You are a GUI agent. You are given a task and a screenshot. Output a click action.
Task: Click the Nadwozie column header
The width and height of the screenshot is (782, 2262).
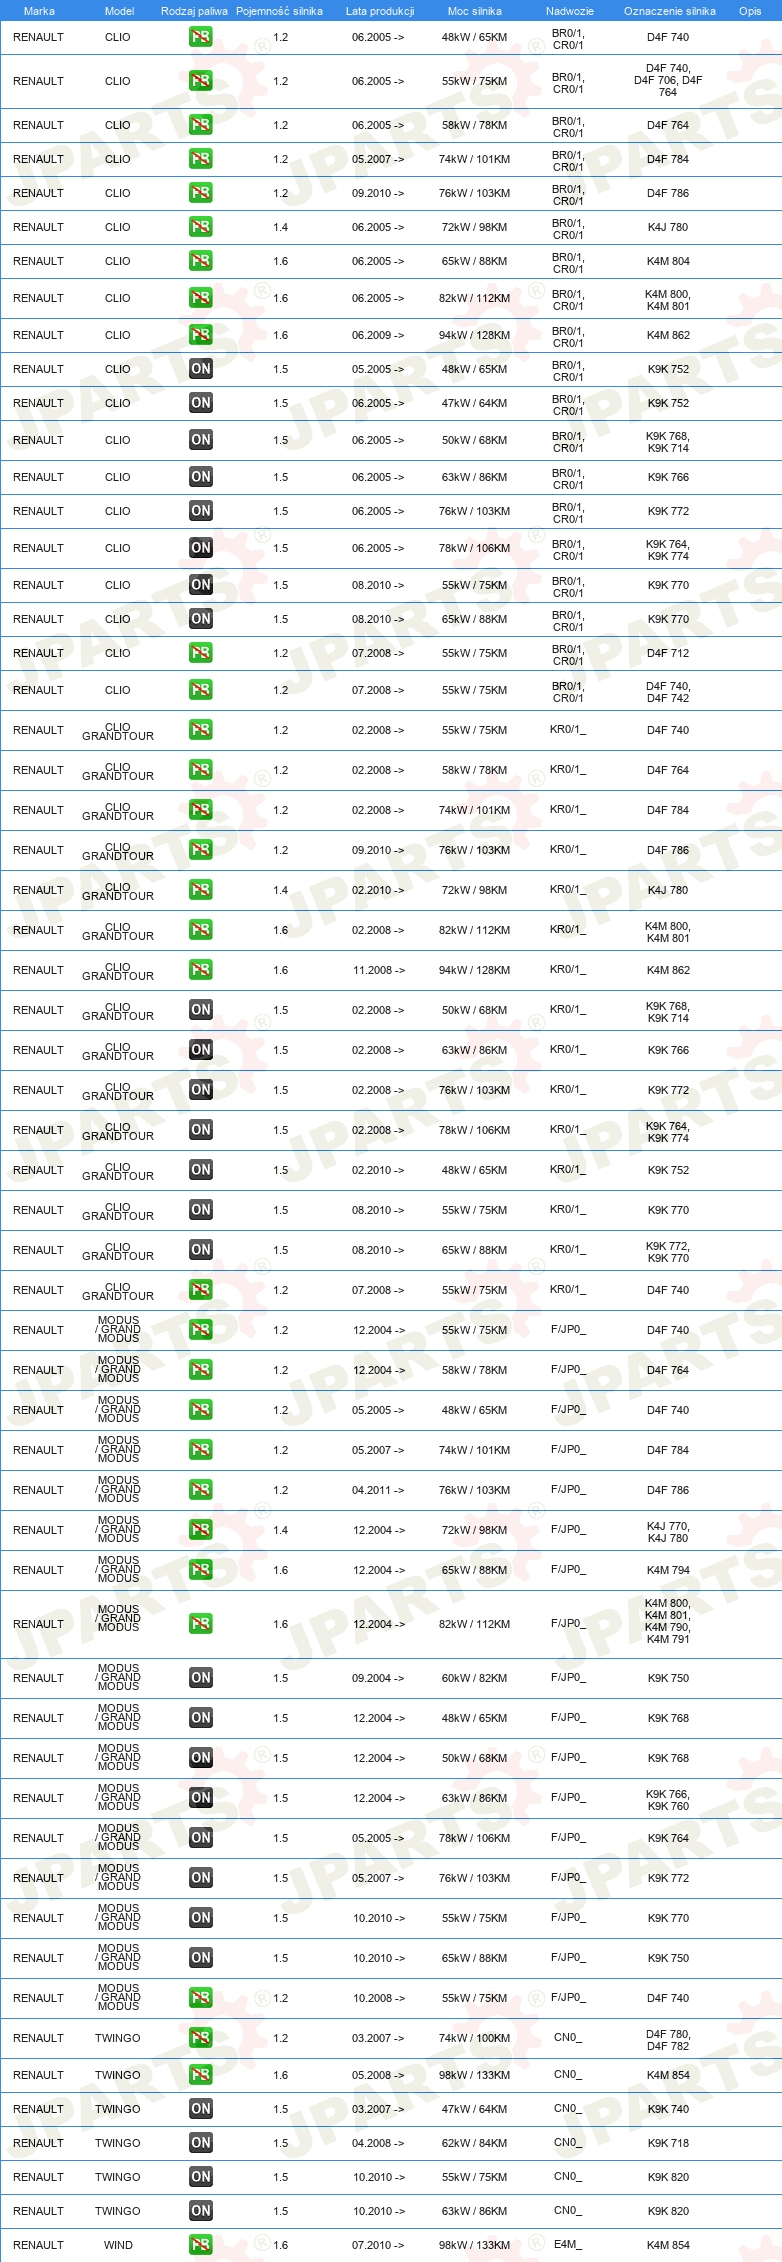point(570,11)
